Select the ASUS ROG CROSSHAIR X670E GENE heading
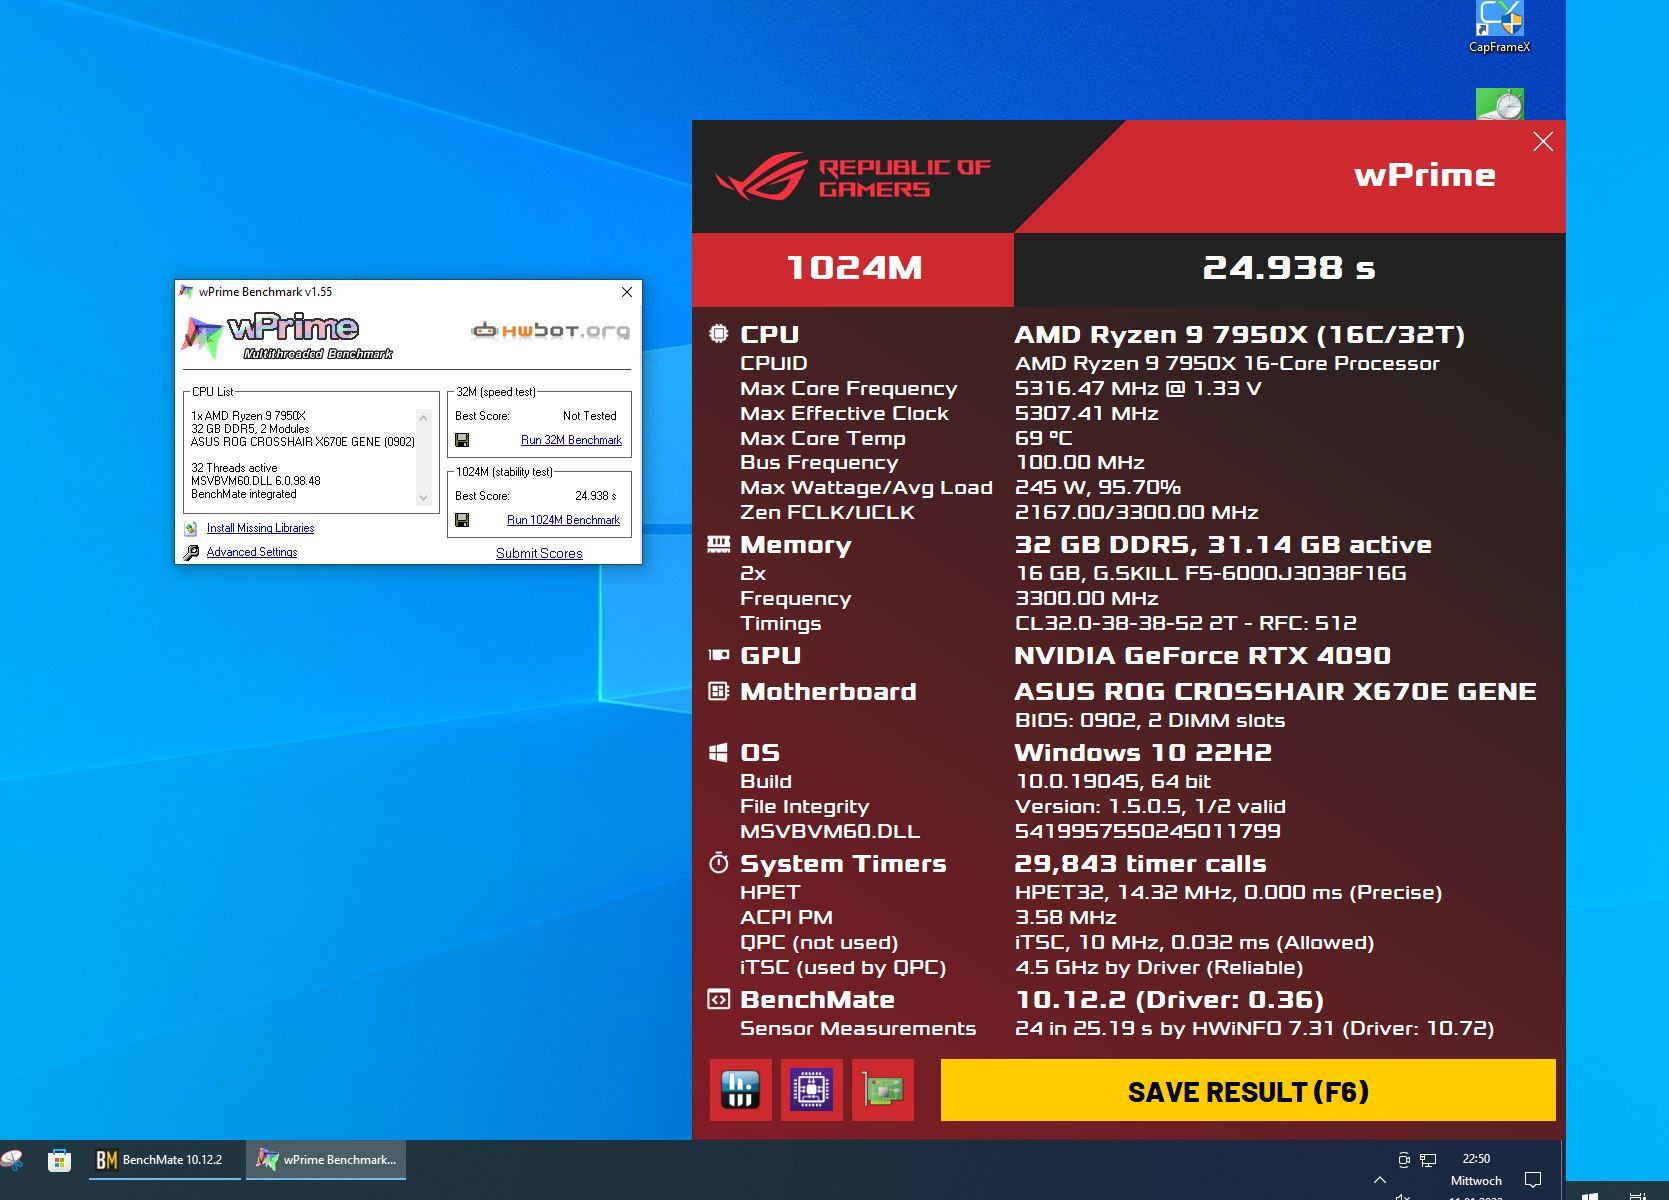This screenshot has width=1669, height=1200. point(1275,692)
